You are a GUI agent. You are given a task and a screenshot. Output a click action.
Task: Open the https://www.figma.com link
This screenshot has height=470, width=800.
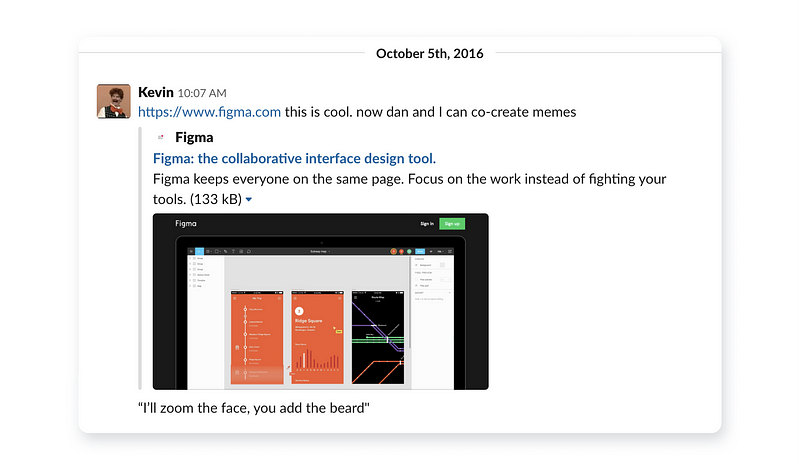pos(209,112)
